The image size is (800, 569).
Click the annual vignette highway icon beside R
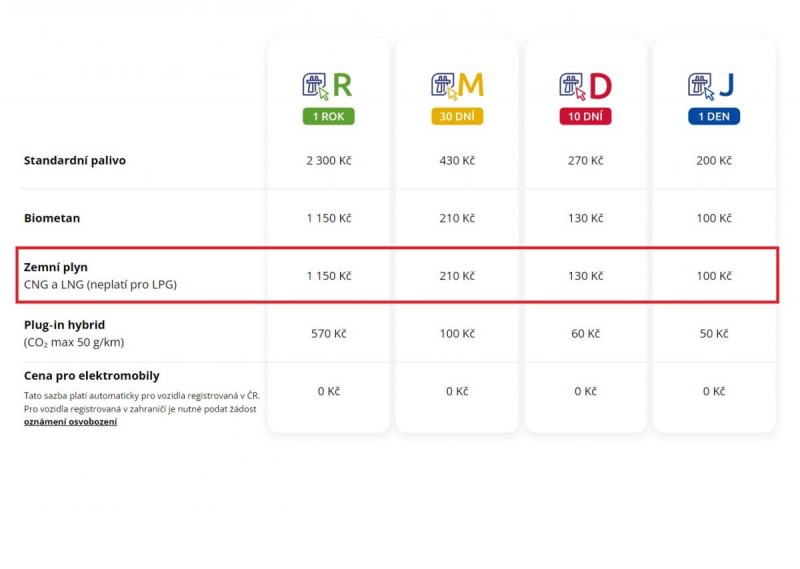click(x=316, y=86)
